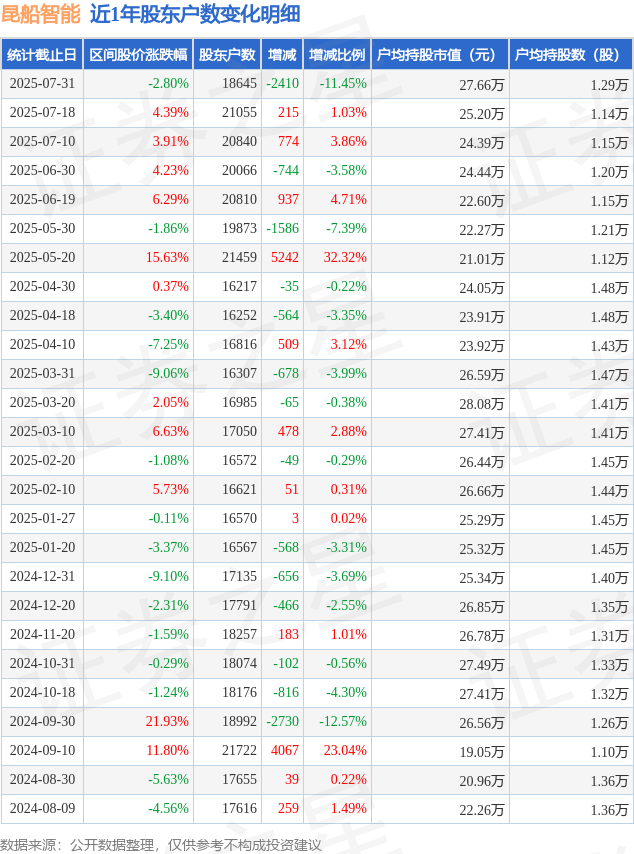Screen dimensions: 634x854
Task: Select the 区间股价涨跌幅 column header
Action: [x=138, y=54]
